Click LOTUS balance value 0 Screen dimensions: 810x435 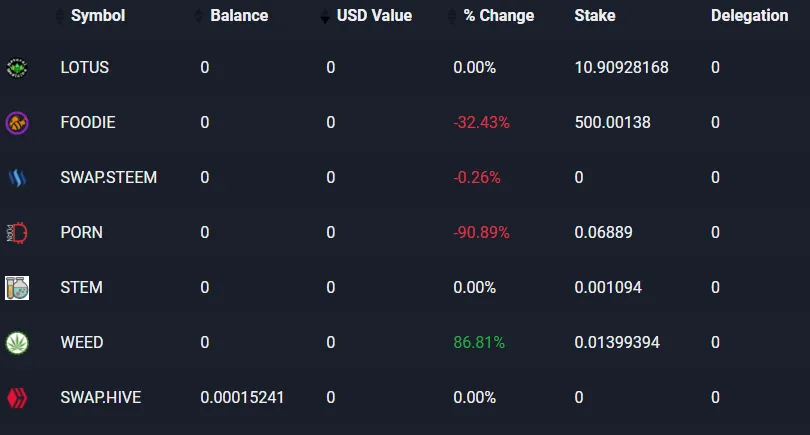(x=205, y=68)
